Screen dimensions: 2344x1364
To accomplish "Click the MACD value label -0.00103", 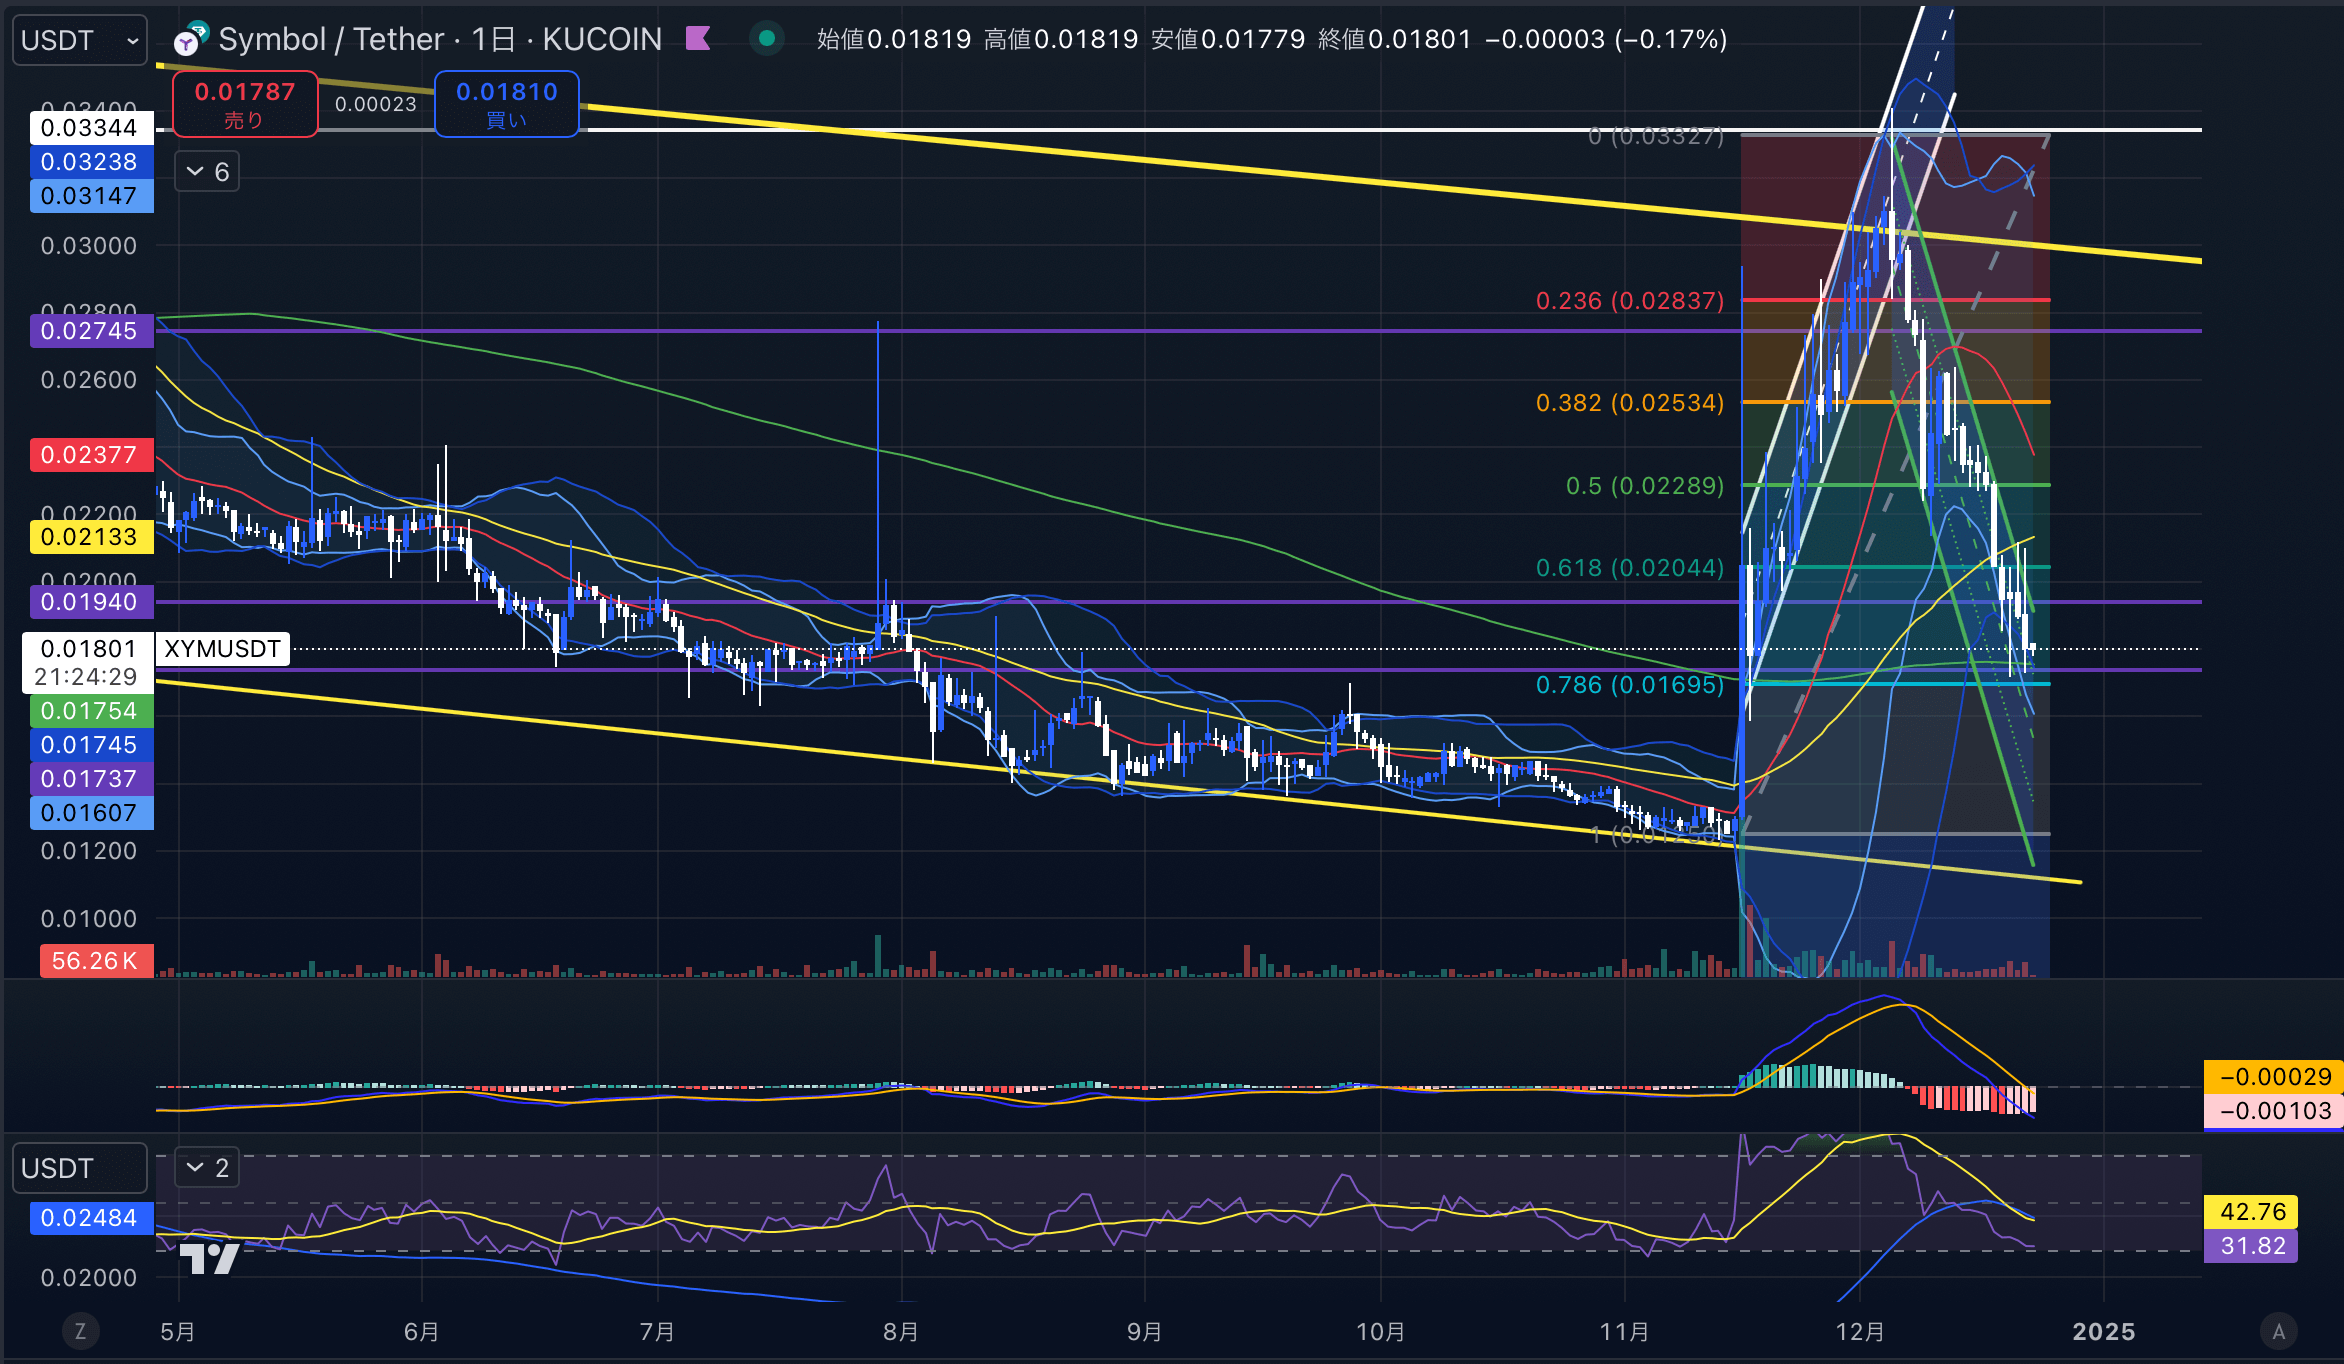I will (2273, 1111).
